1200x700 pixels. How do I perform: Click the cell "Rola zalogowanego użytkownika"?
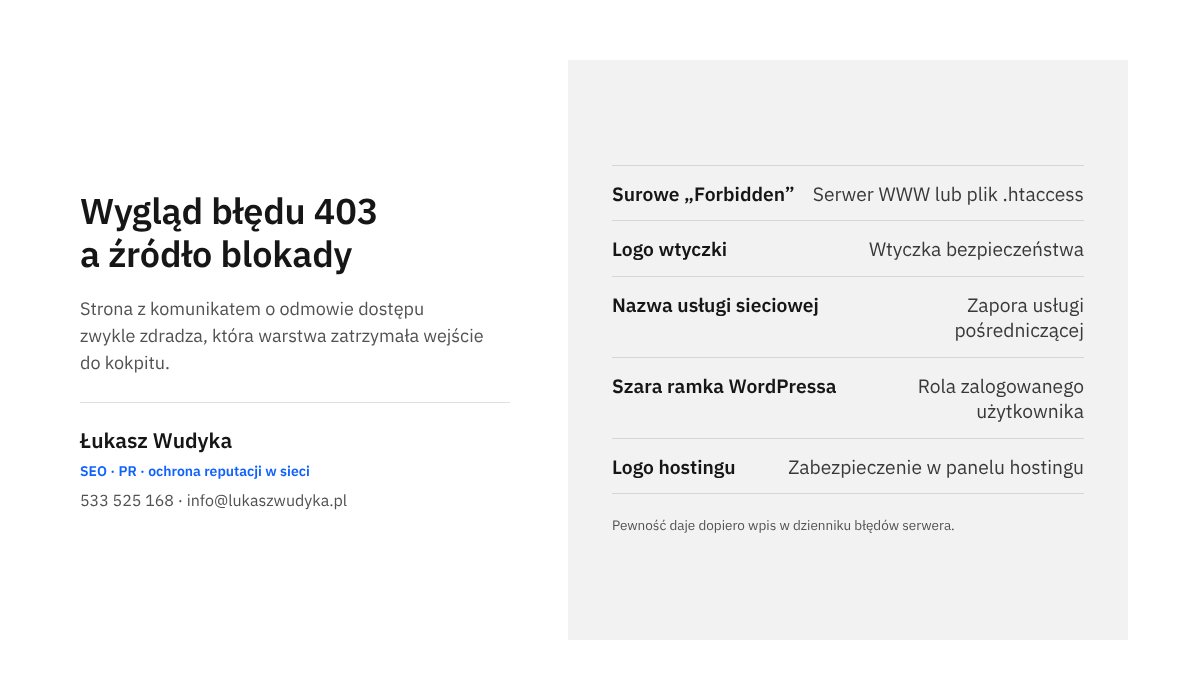[1001, 399]
